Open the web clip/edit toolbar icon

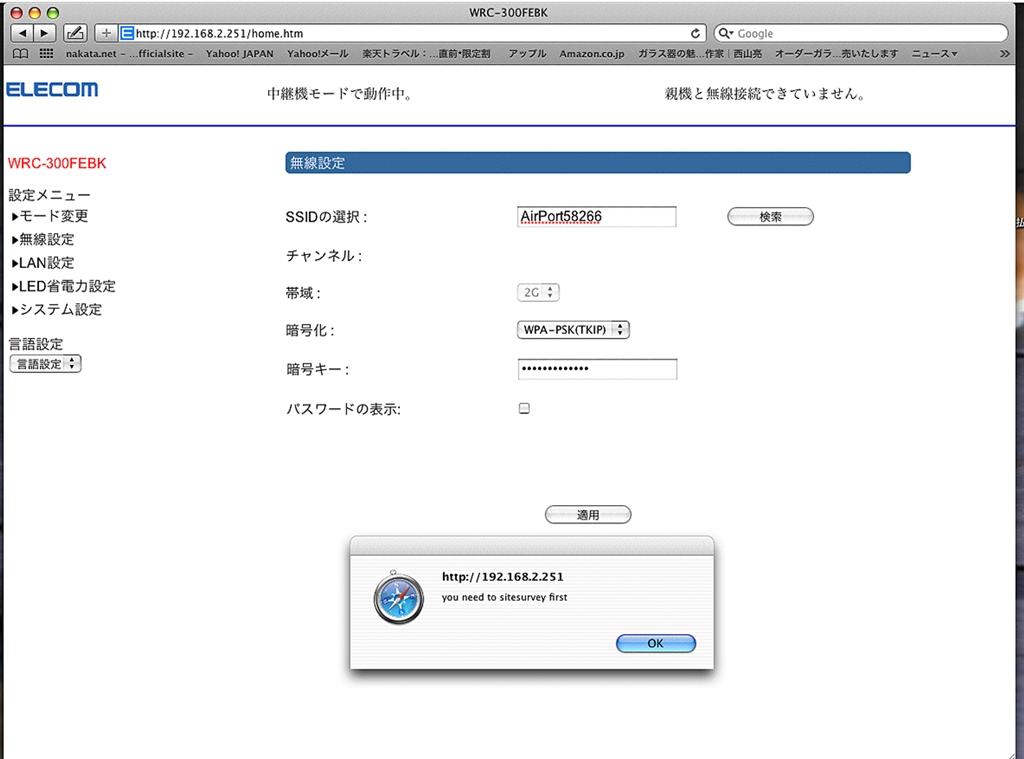point(75,33)
